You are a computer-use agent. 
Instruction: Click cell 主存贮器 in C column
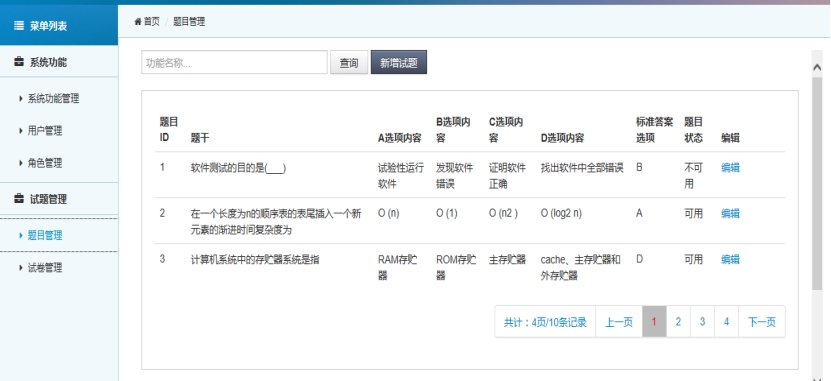point(507,260)
